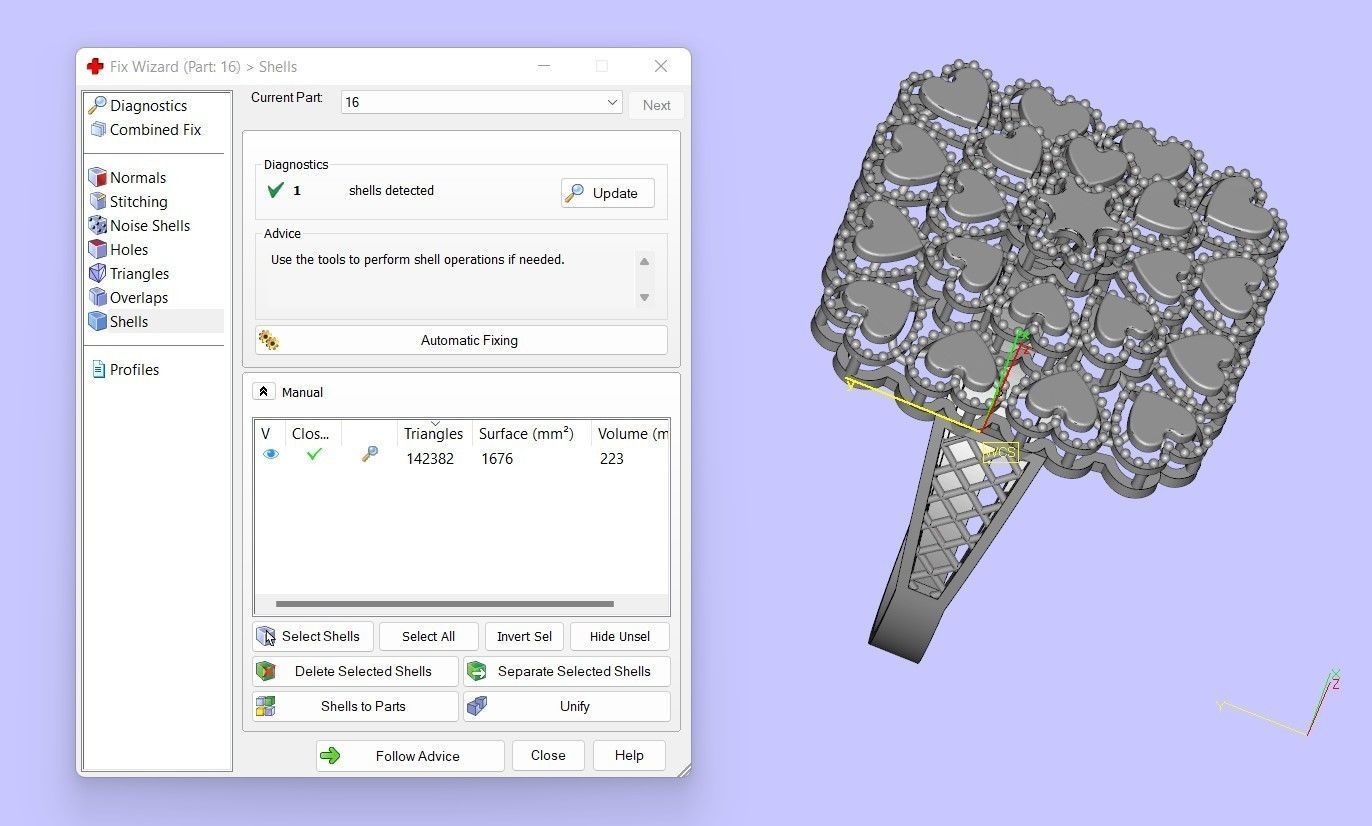Open the Current Part dropdown
Viewport: 1372px width, 826px height.
pos(482,102)
